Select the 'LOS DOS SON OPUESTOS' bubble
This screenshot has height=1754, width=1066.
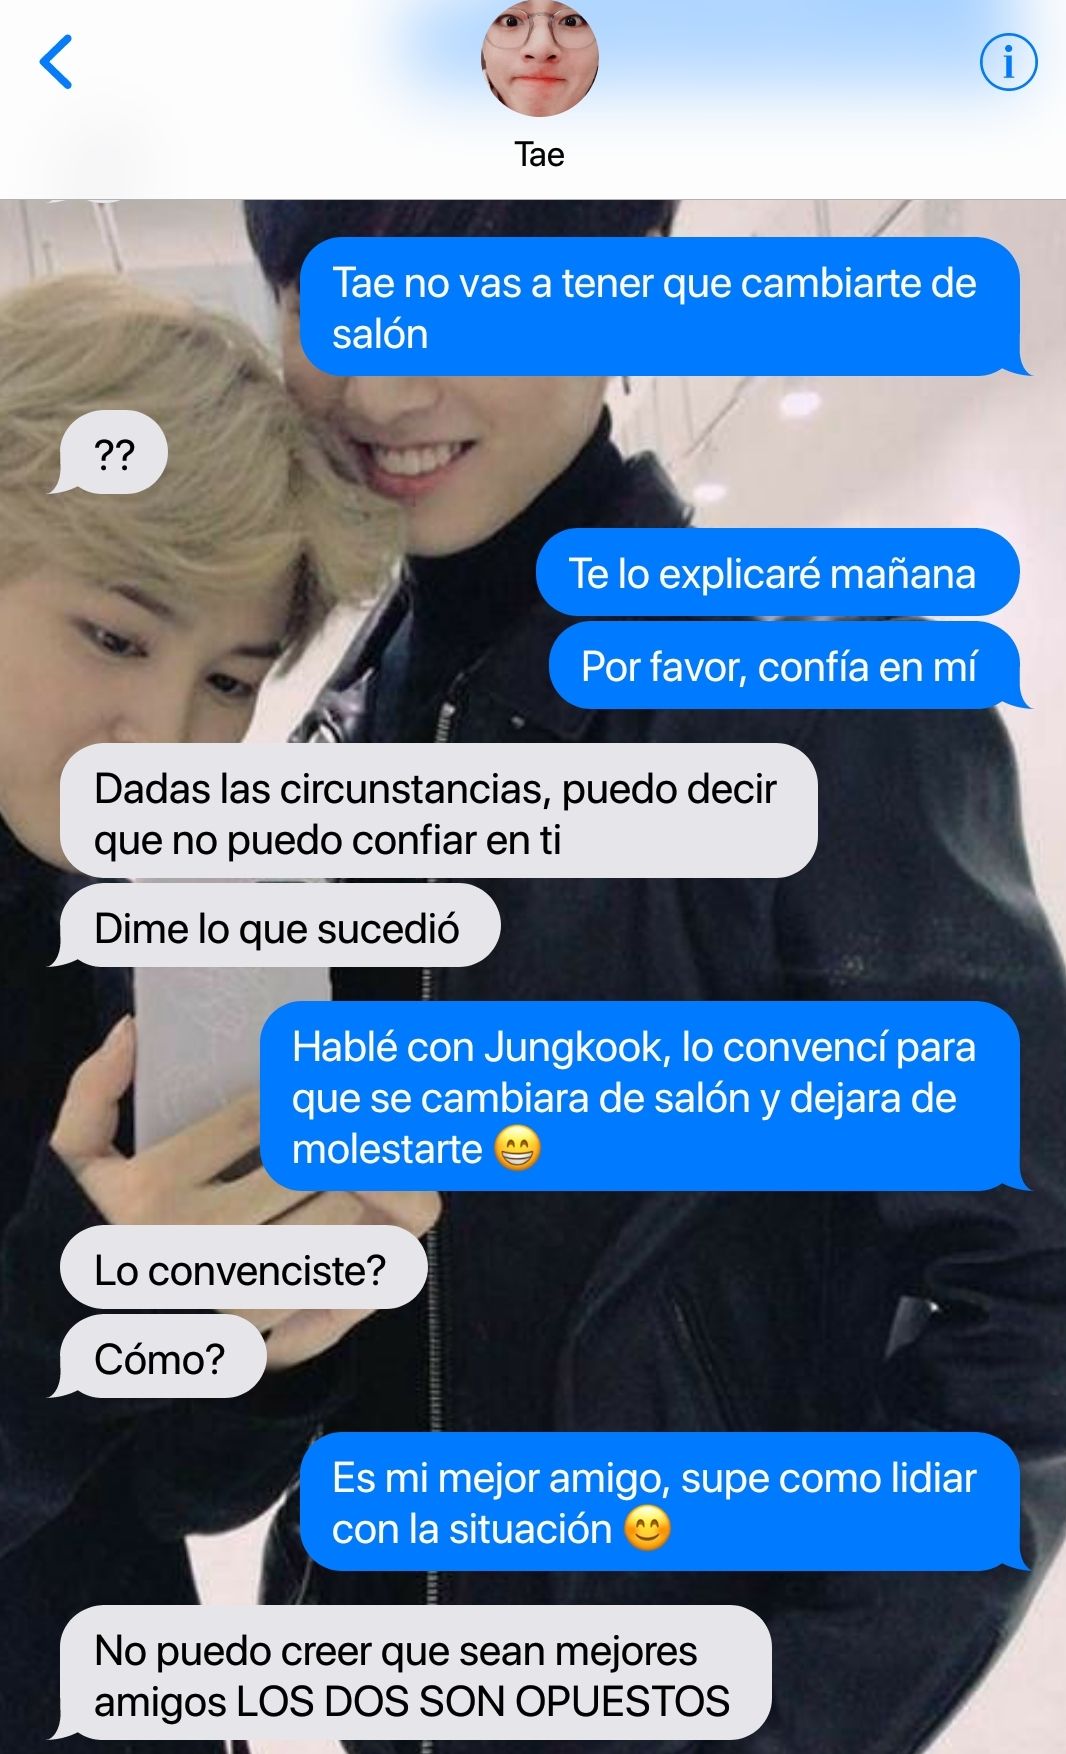[x=413, y=1673]
